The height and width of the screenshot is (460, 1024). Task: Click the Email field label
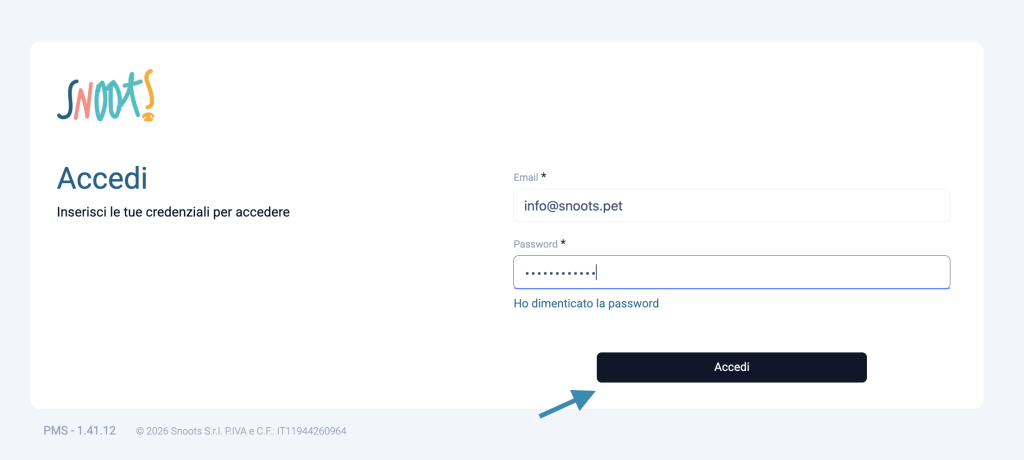click(526, 177)
